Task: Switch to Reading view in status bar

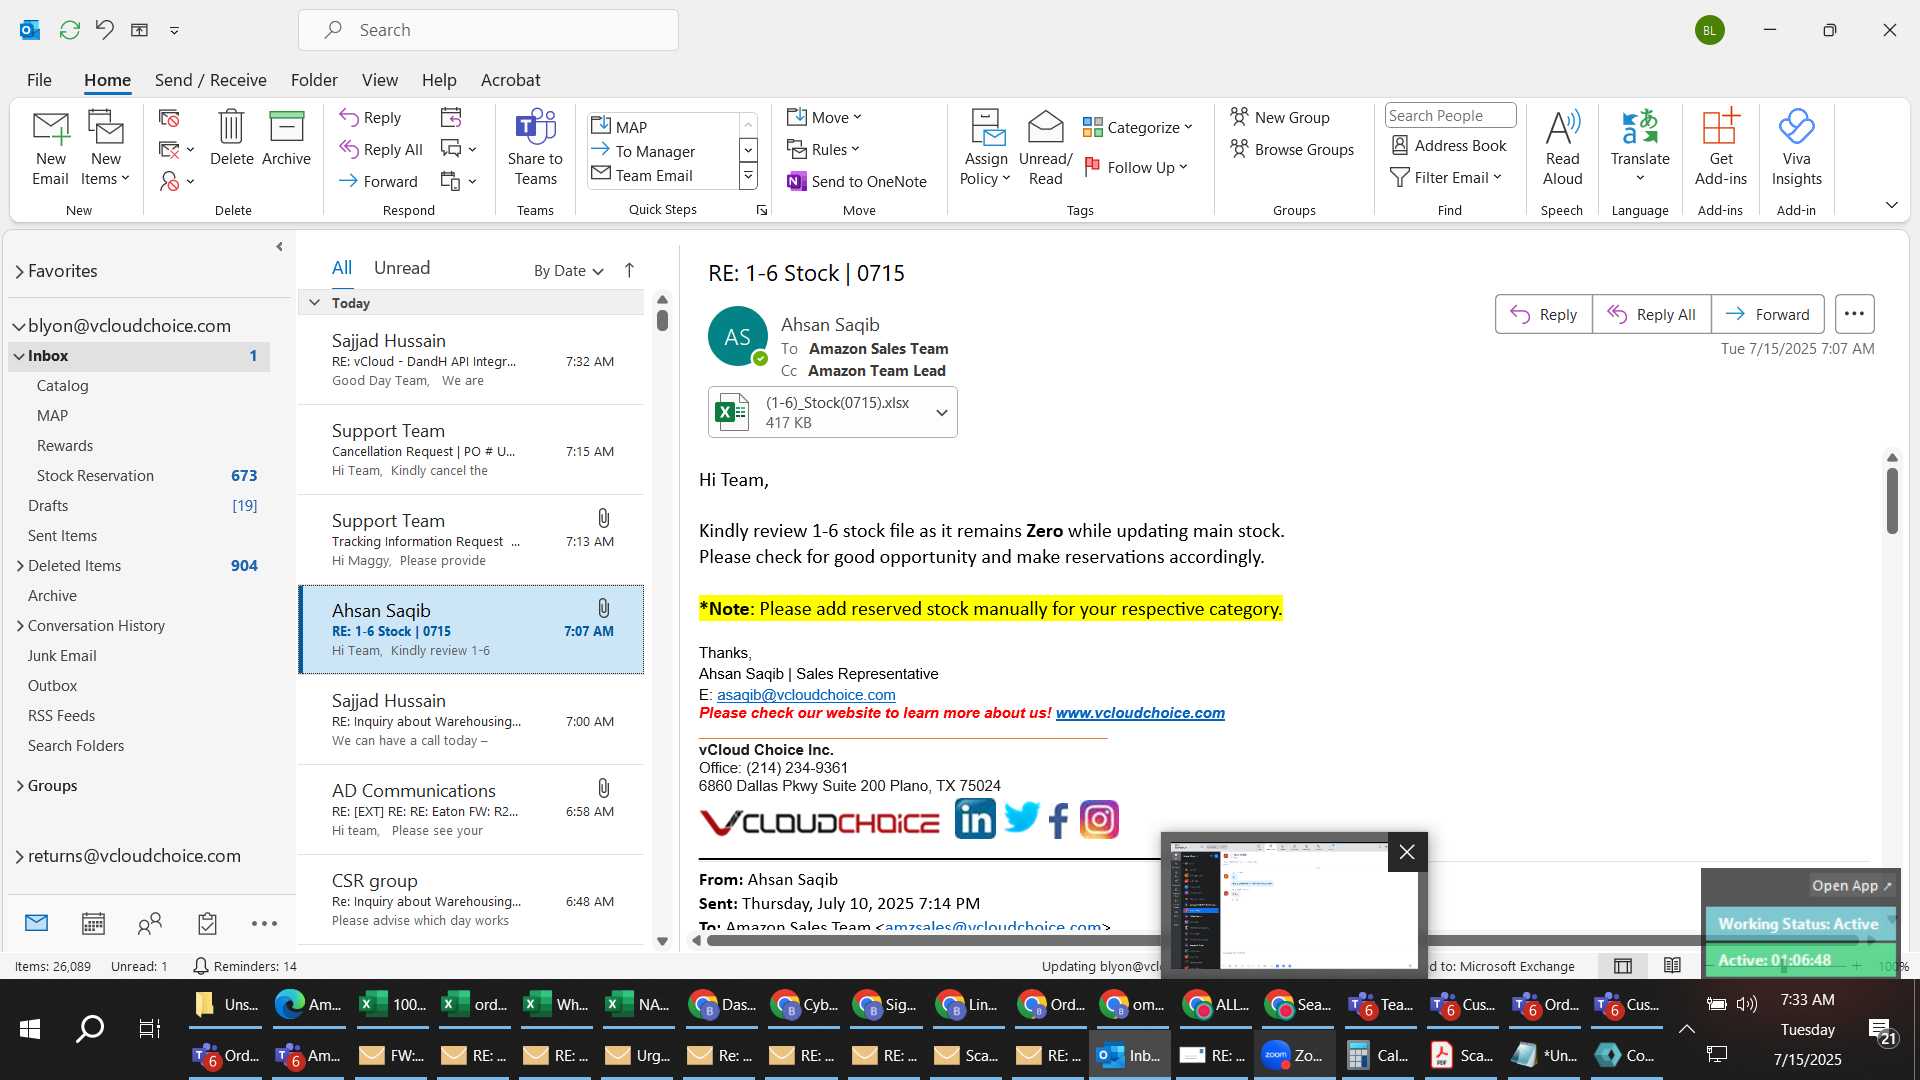Action: (x=1672, y=965)
